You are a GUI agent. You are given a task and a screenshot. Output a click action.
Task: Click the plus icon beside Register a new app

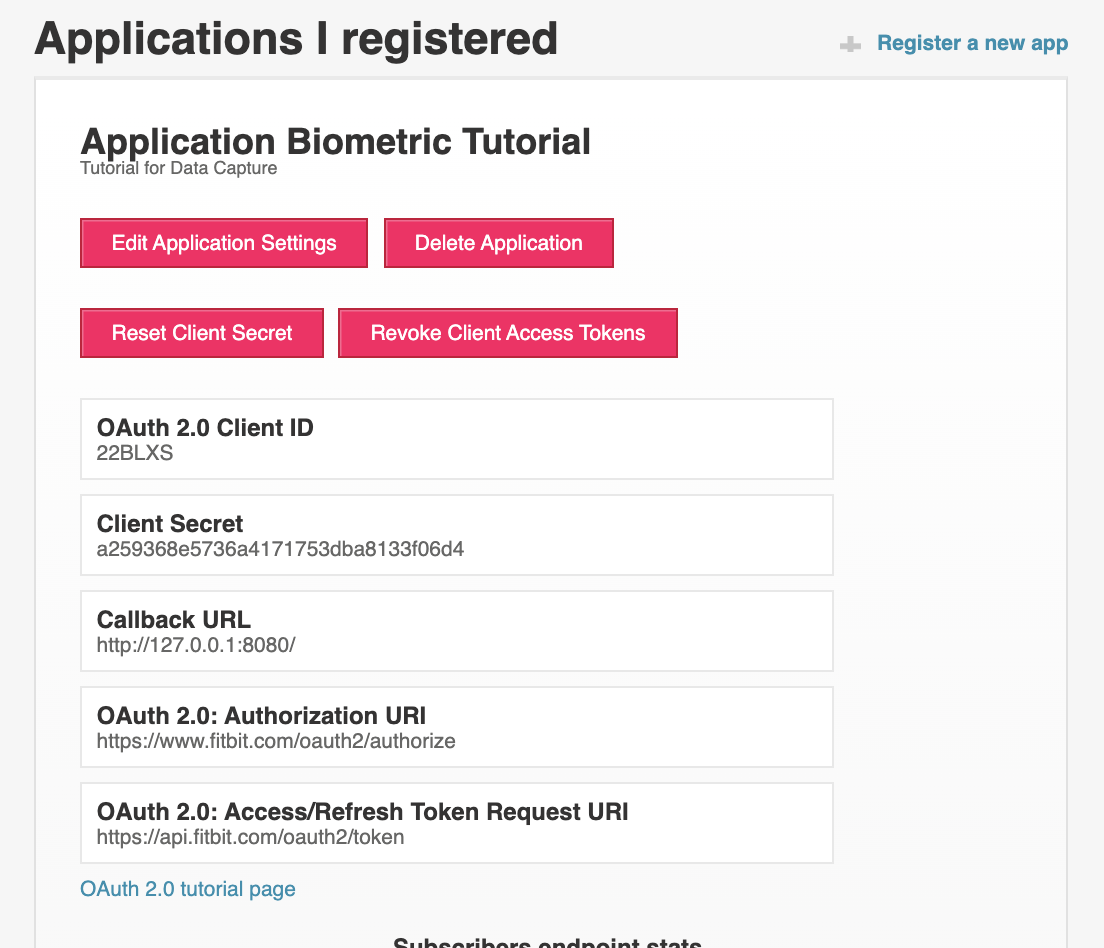click(850, 44)
